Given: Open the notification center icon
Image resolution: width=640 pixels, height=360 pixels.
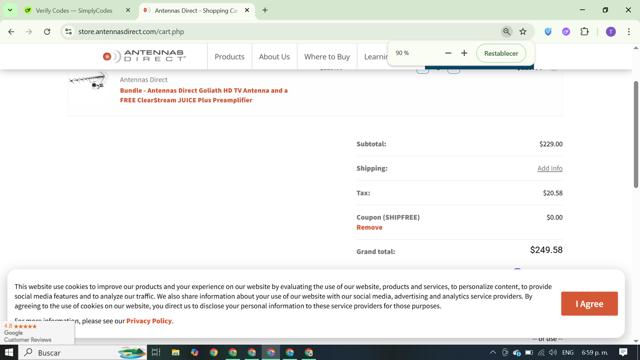Looking at the screenshot, I should pos(623,352).
